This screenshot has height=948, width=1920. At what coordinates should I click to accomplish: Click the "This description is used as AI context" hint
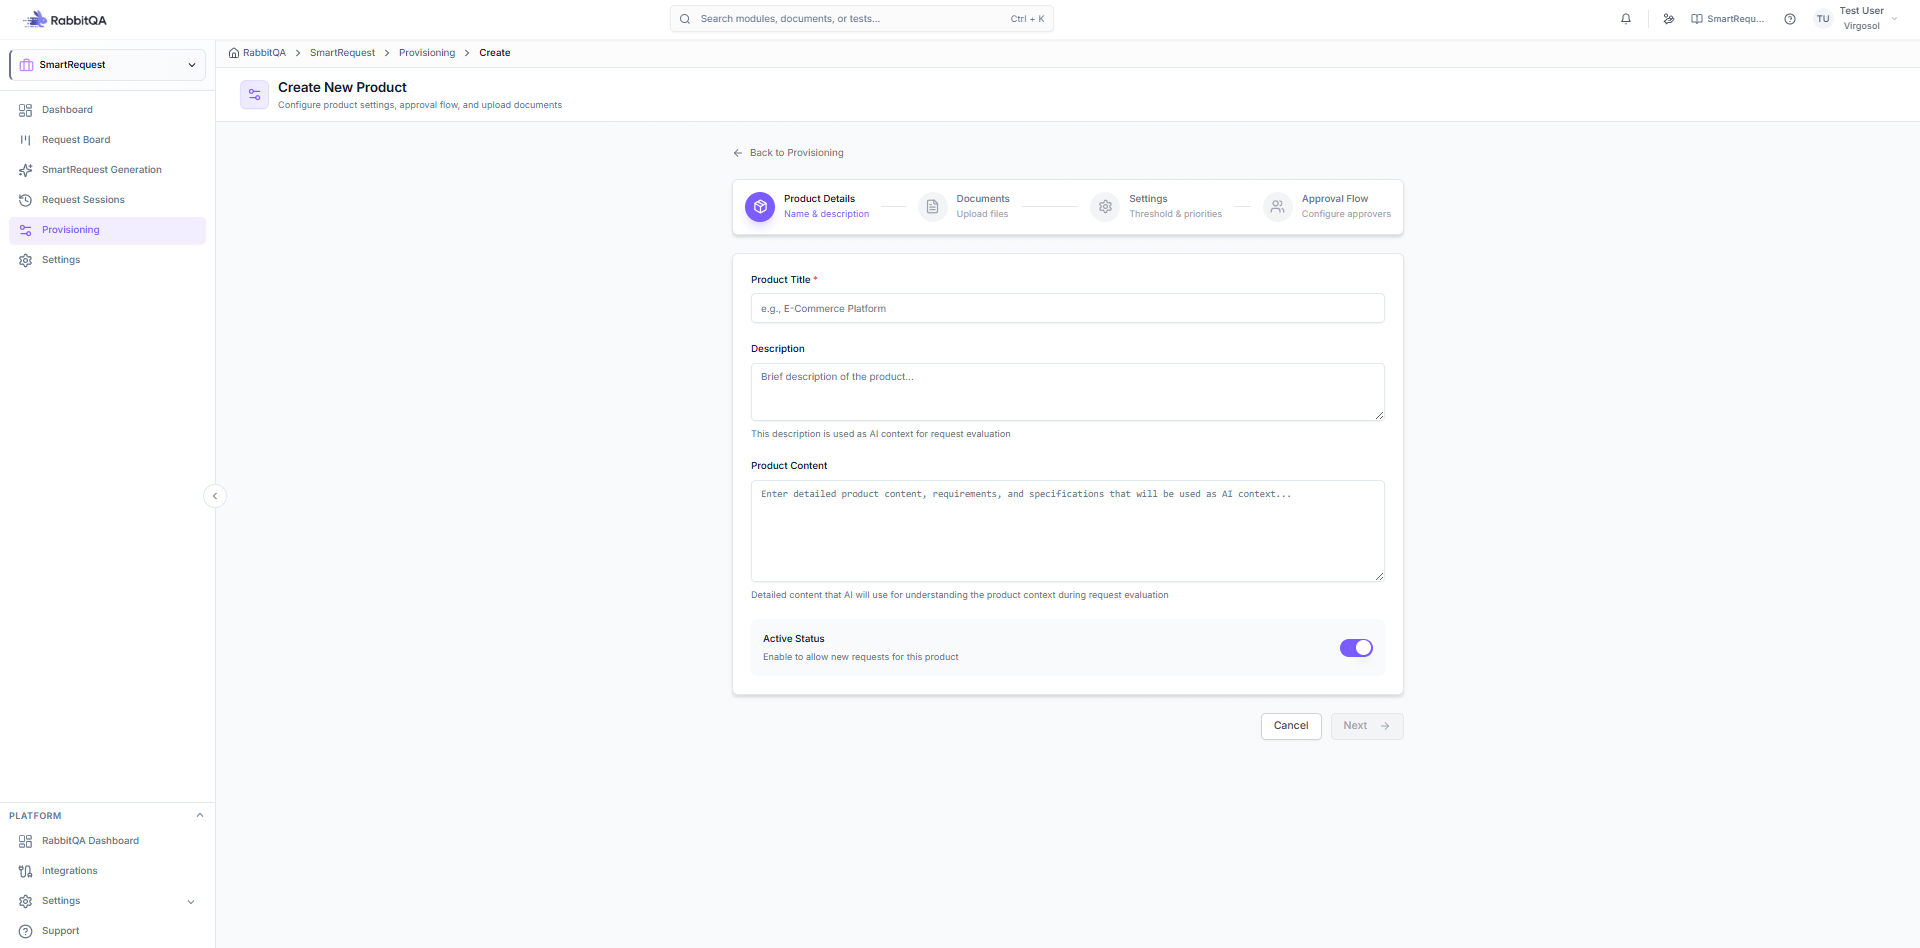[x=881, y=434]
